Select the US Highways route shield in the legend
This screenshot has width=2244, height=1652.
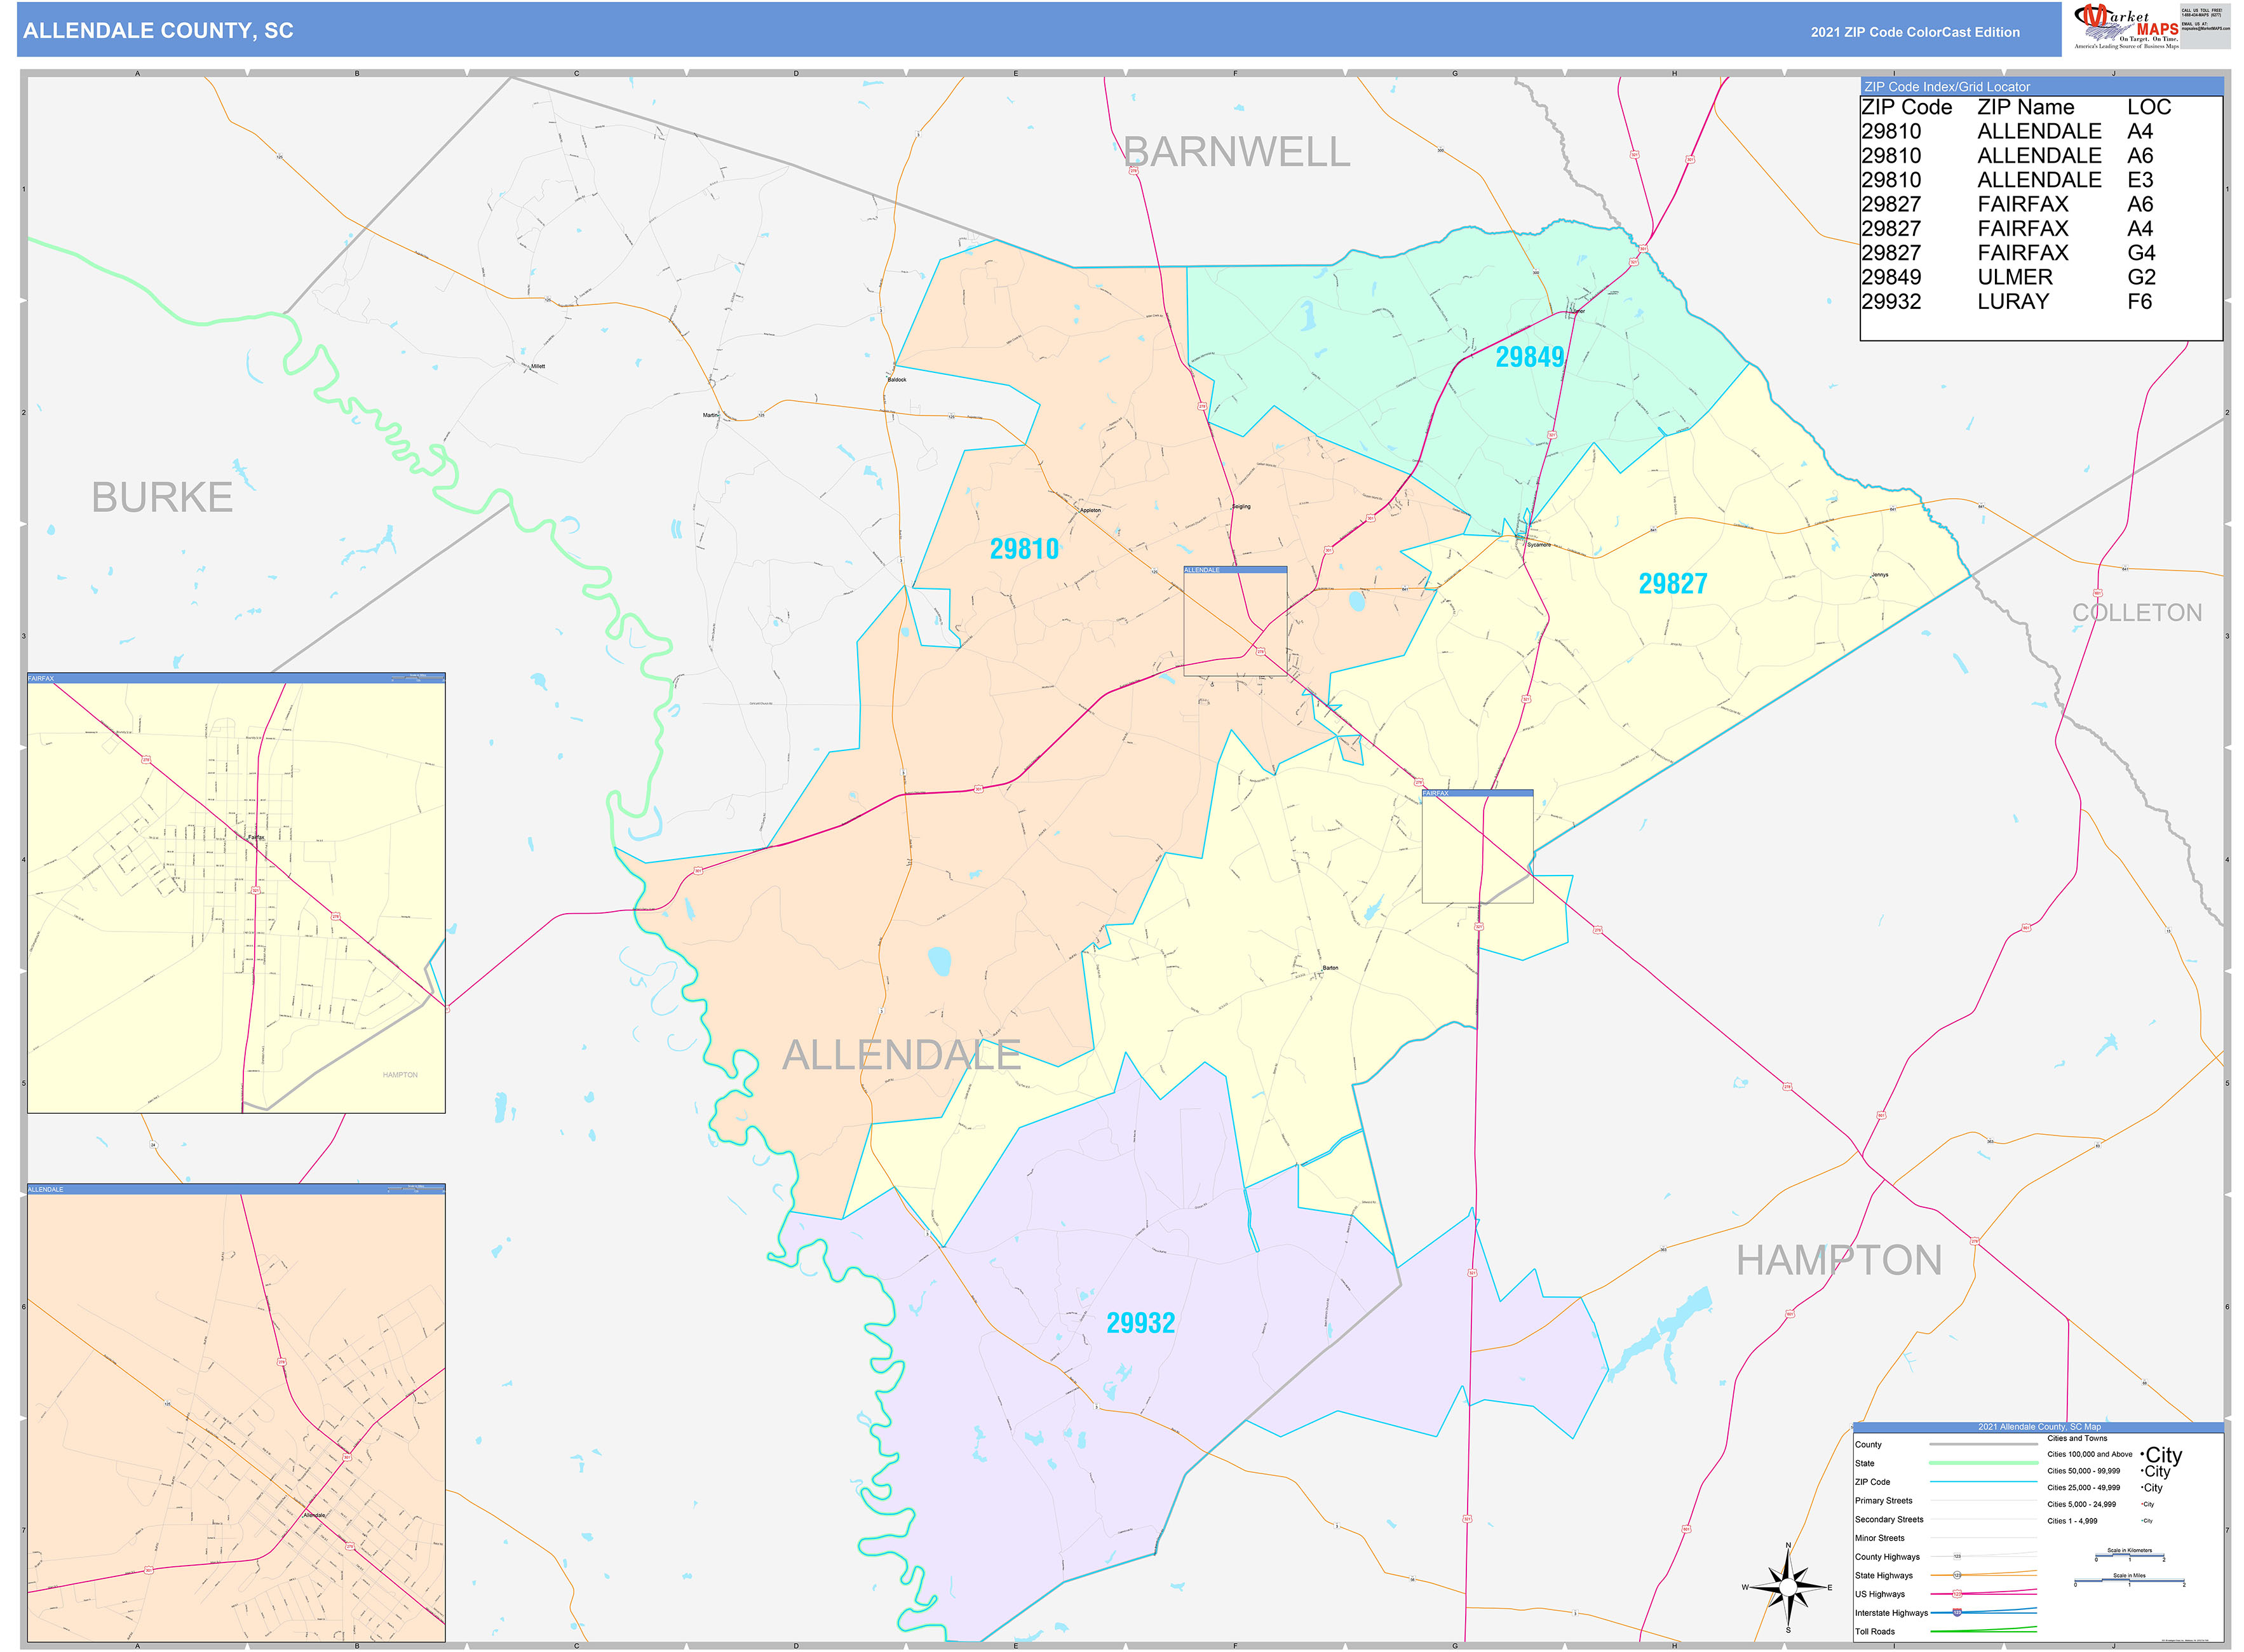click(1958, 1594)
